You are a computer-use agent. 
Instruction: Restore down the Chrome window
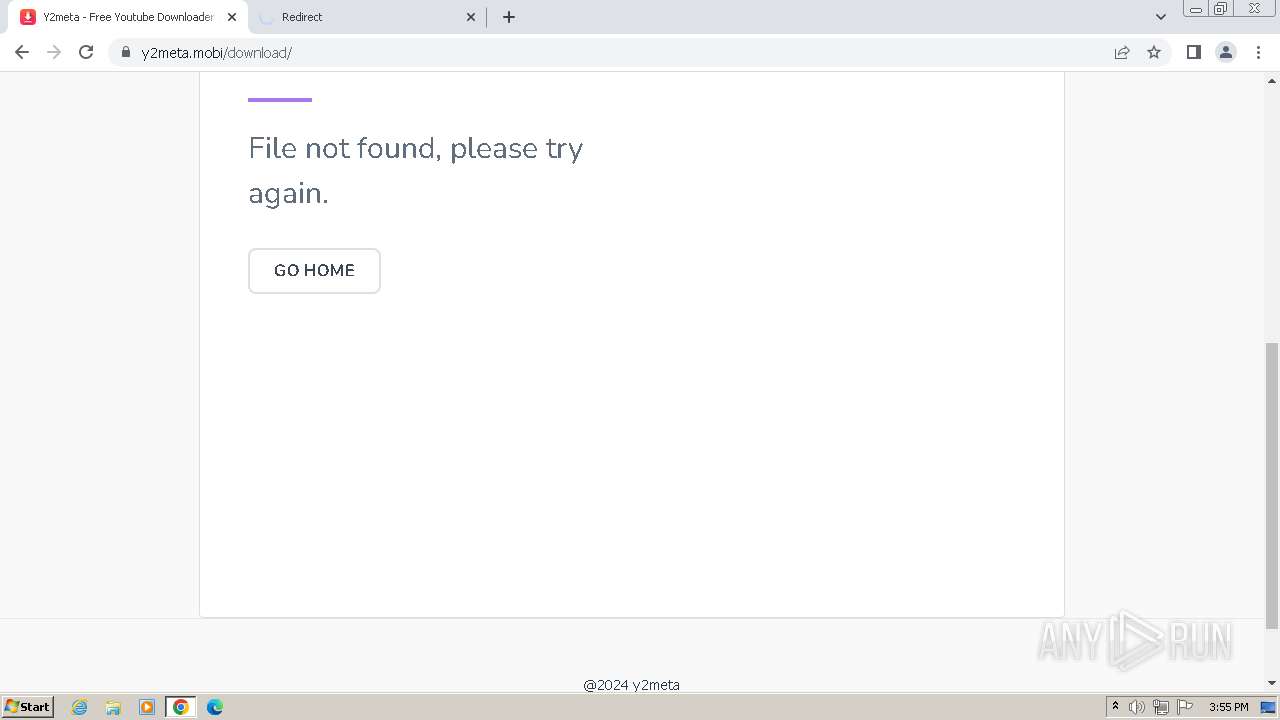pos(1221,9)
